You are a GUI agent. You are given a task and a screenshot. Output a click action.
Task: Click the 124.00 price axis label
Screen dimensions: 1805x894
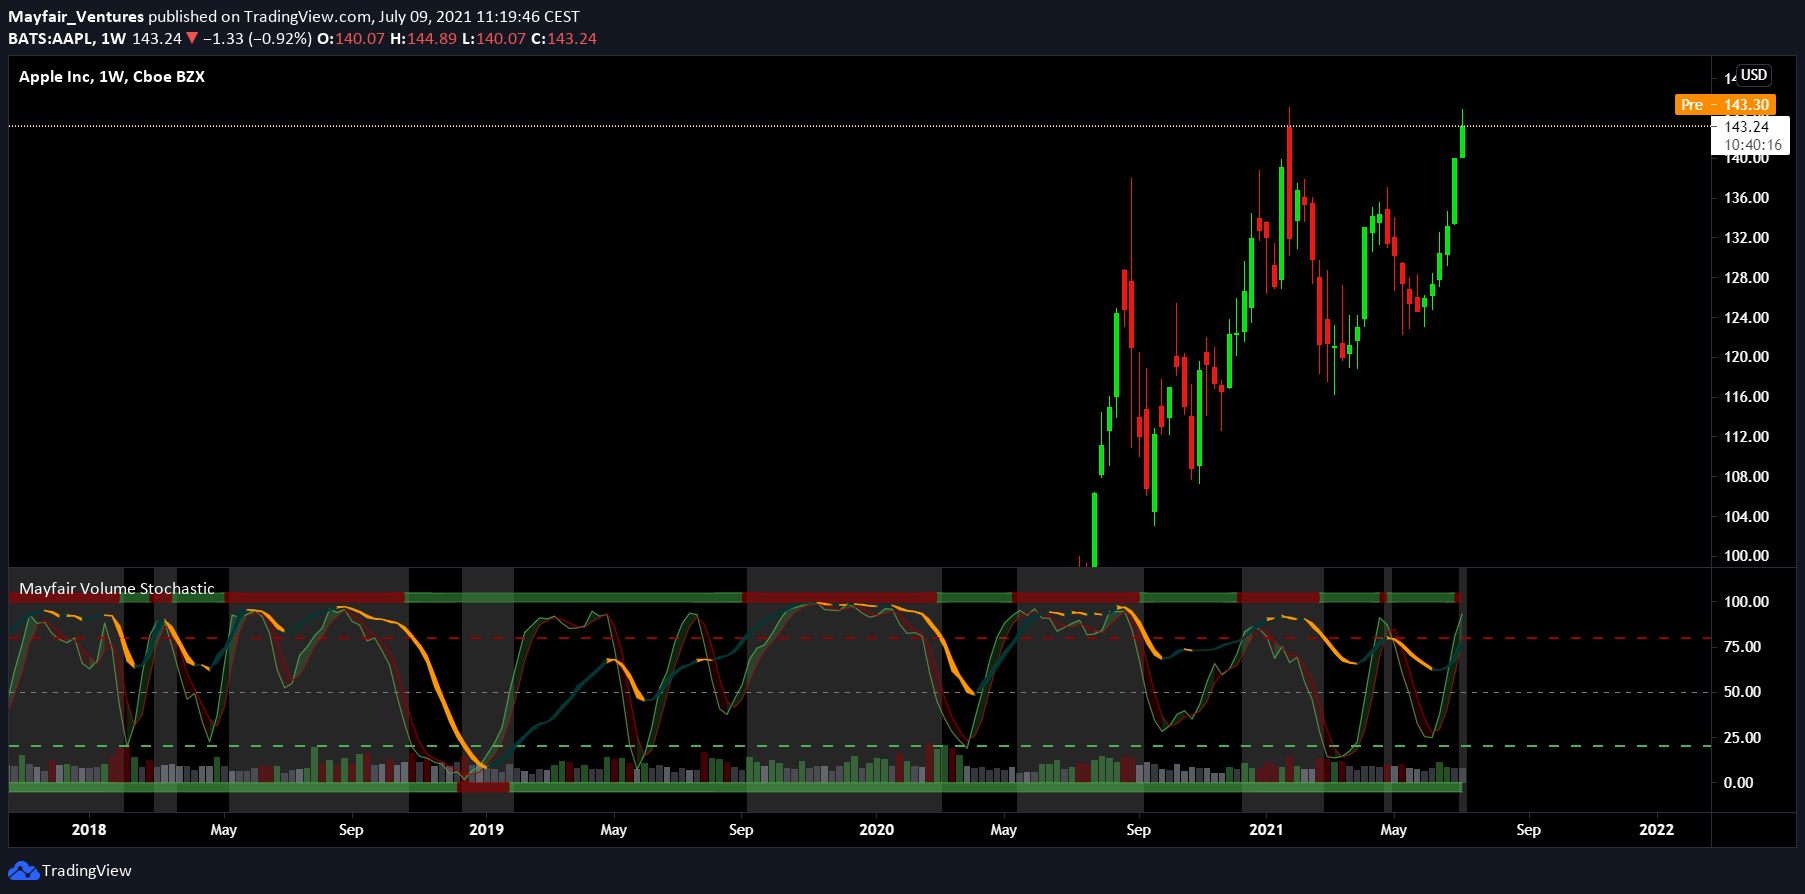pos(1746,318)
